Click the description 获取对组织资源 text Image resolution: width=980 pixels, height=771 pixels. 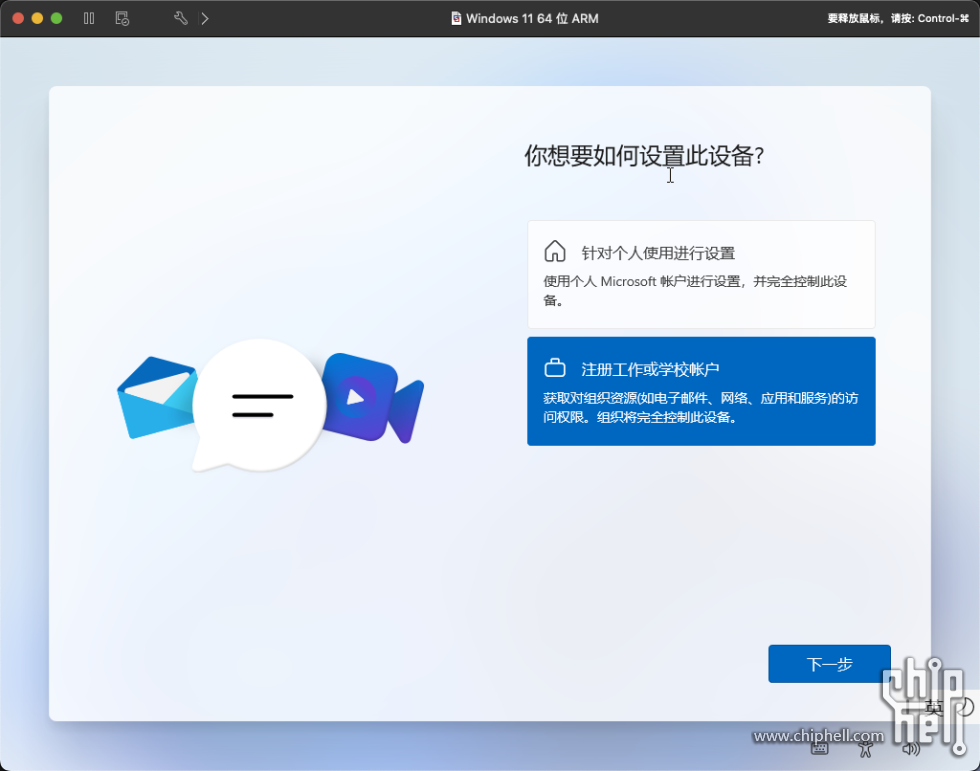[701, 407]
